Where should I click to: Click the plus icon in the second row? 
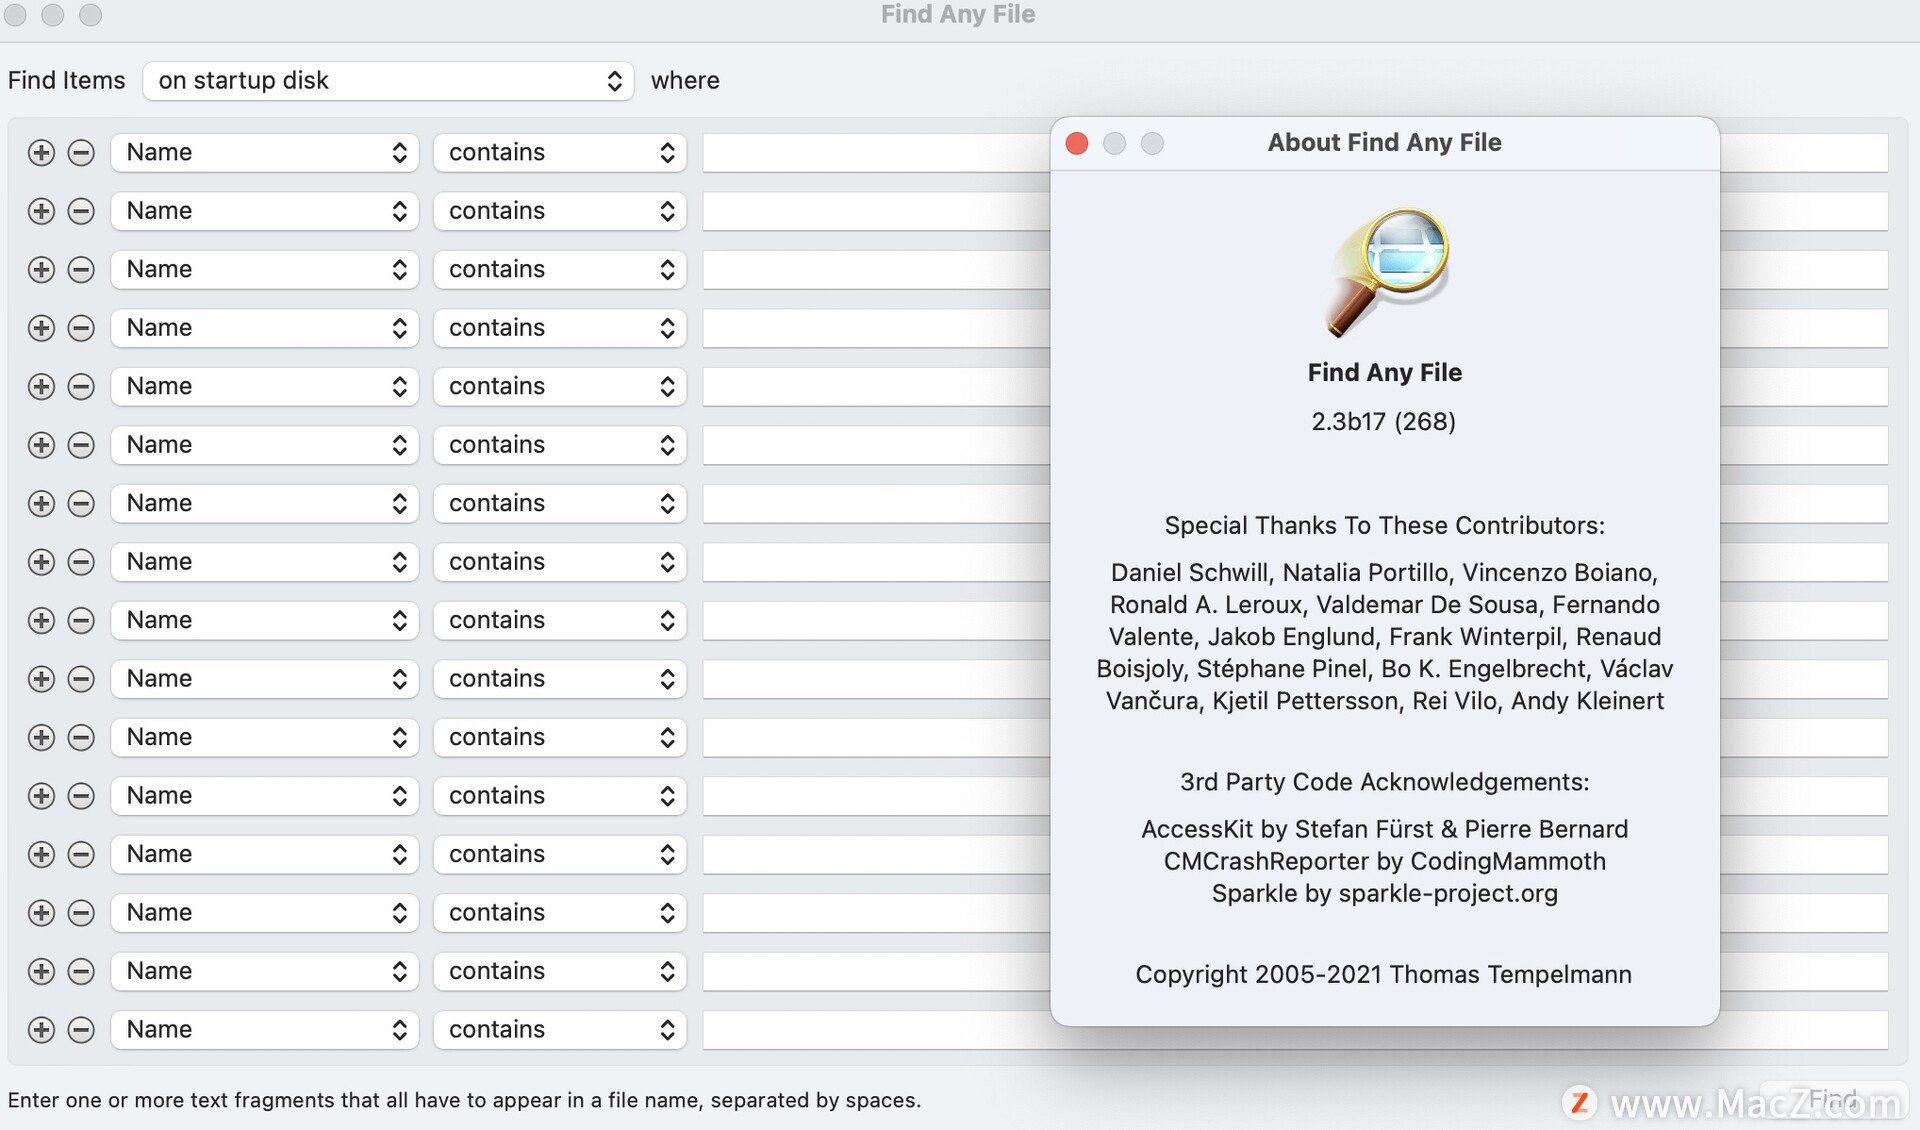[x=41, y=211]
